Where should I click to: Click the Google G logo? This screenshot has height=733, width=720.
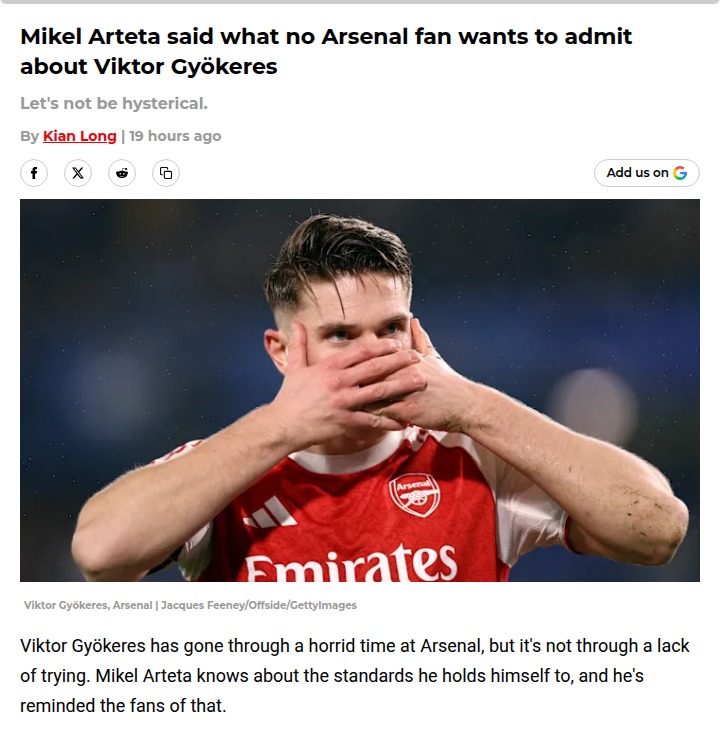click(680, 173)
